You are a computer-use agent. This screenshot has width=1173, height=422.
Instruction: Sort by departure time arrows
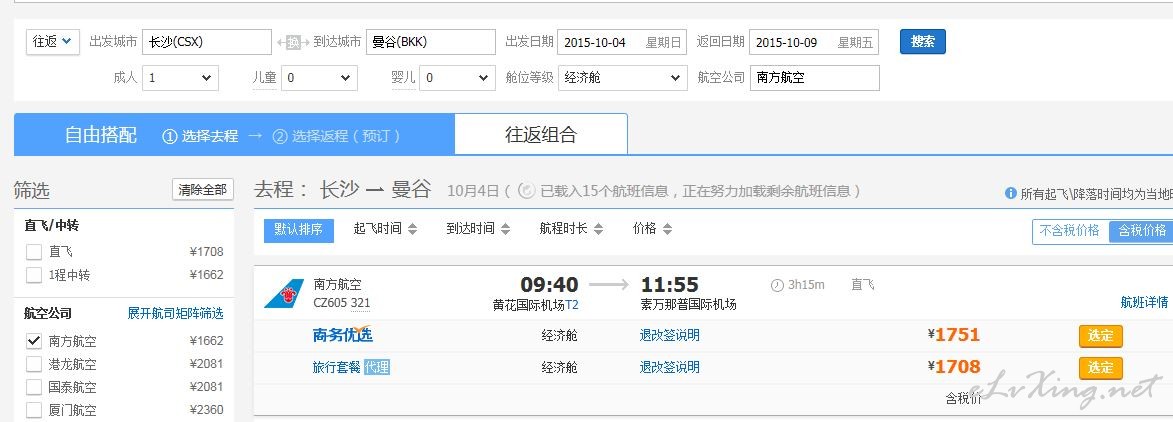tap(412, 229)
